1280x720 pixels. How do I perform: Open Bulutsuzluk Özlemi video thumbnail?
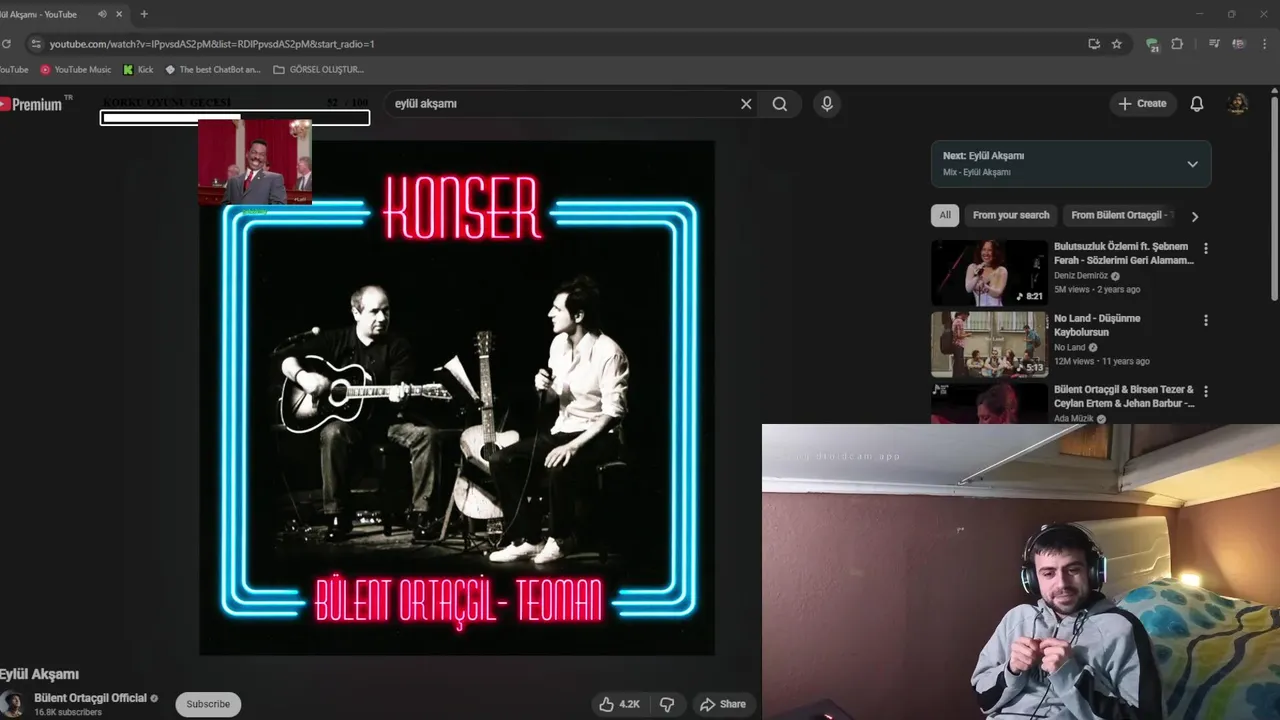tap(989, 272)
